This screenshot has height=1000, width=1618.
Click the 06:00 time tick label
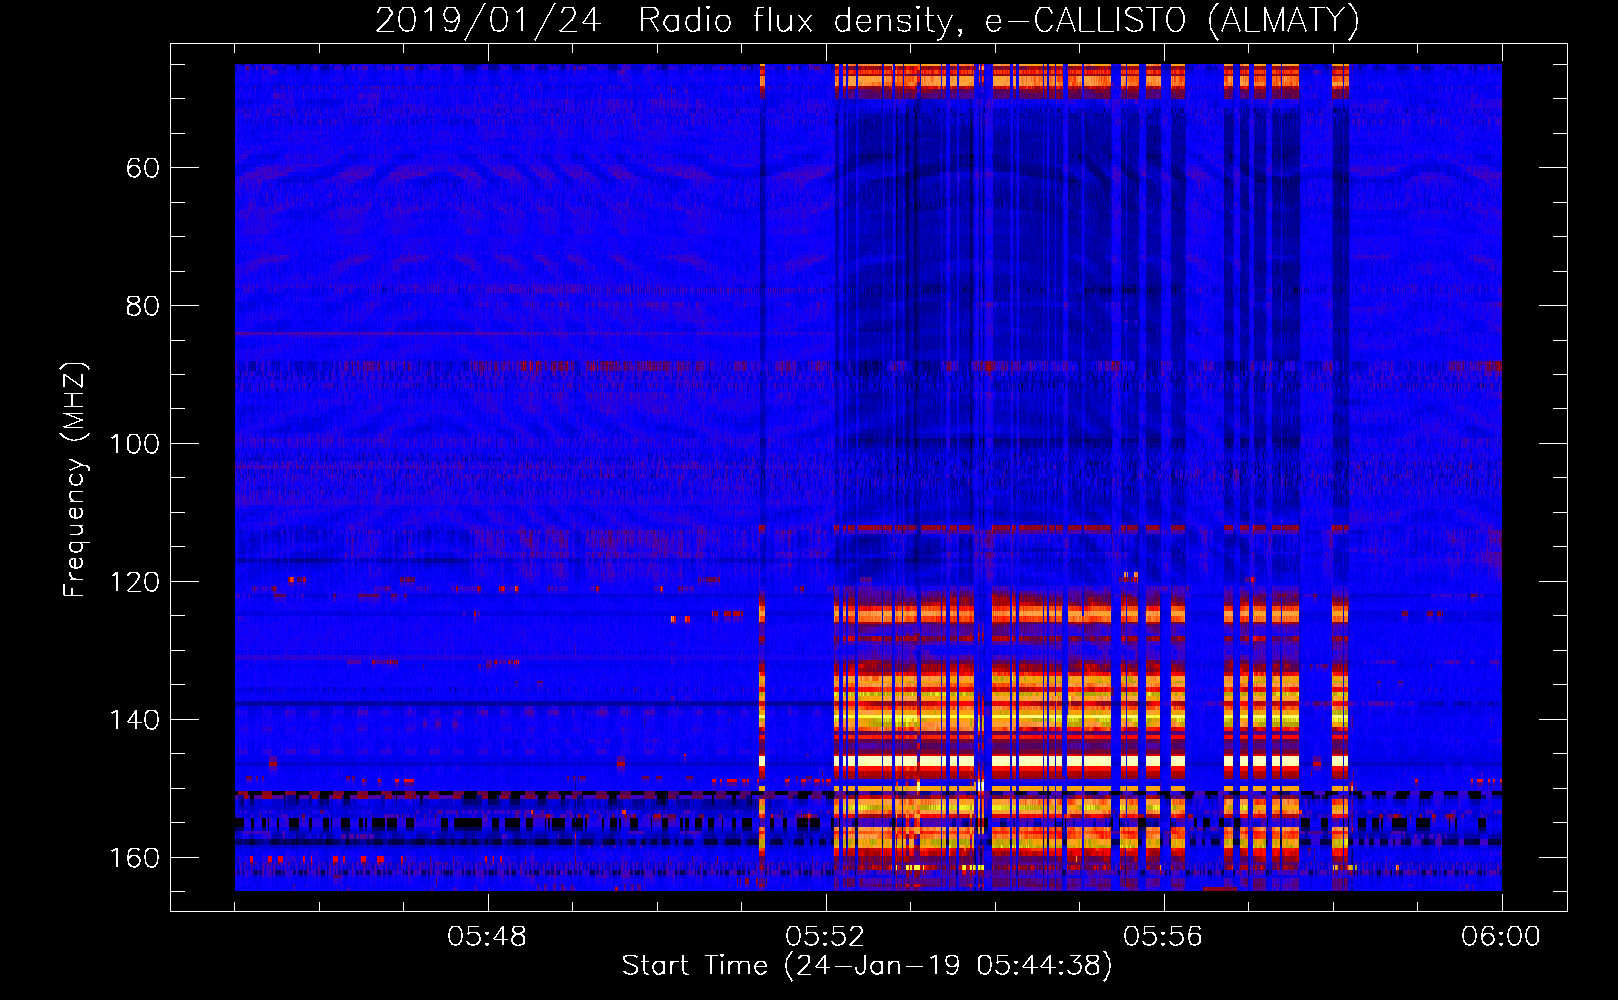coord(1501,937)
